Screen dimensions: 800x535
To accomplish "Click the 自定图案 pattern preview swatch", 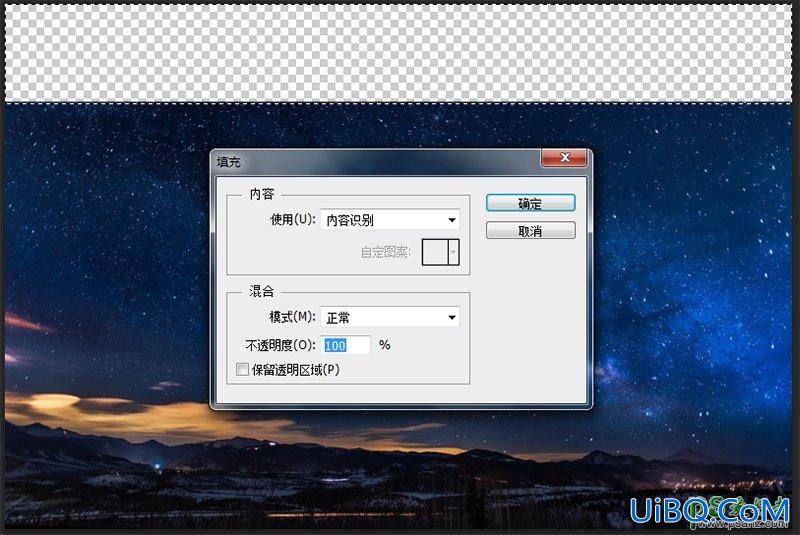I will (435, 252).
